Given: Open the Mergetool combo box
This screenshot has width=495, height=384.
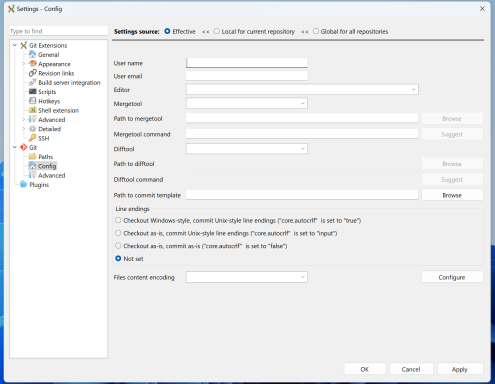Looking at the screenshot, I should 247,103.
